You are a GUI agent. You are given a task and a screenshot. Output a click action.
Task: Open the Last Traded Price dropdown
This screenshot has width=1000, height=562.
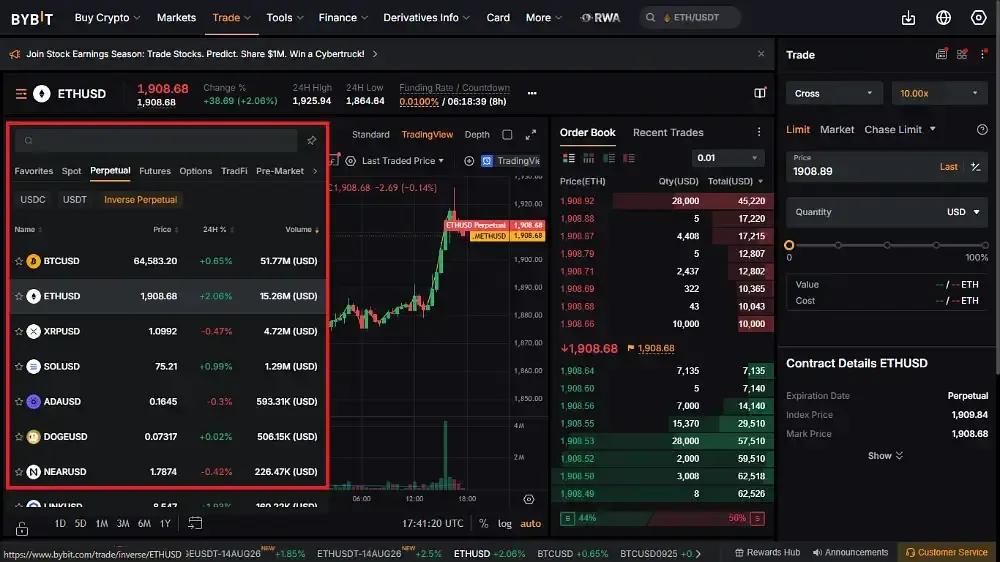pyautogui.click(x=402, y=161)
